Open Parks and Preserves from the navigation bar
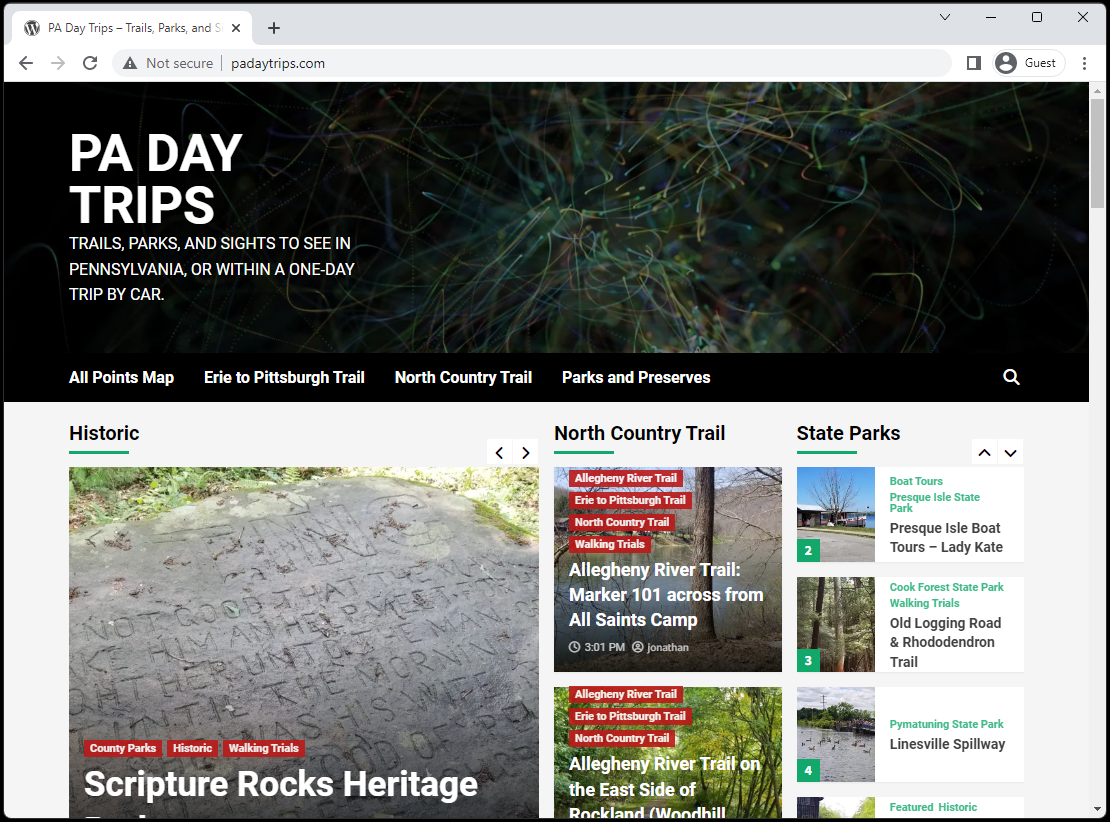This screenshot has height=822, width=1110. tap(636, 377)
